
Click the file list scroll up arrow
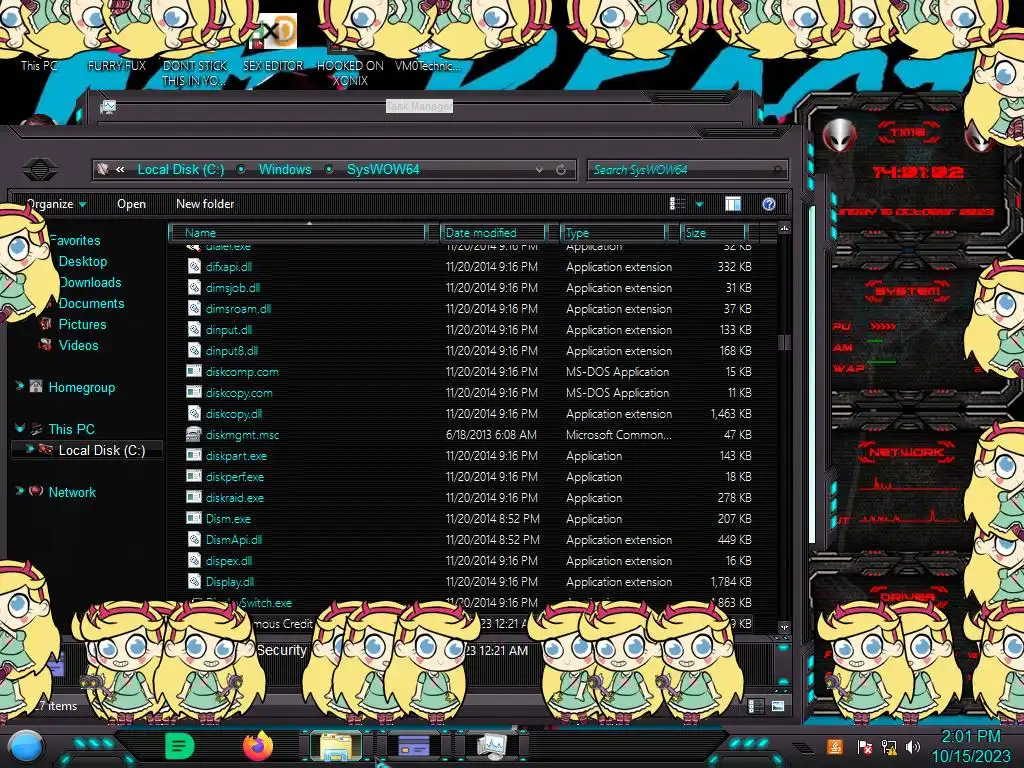(x=784, y=228)
